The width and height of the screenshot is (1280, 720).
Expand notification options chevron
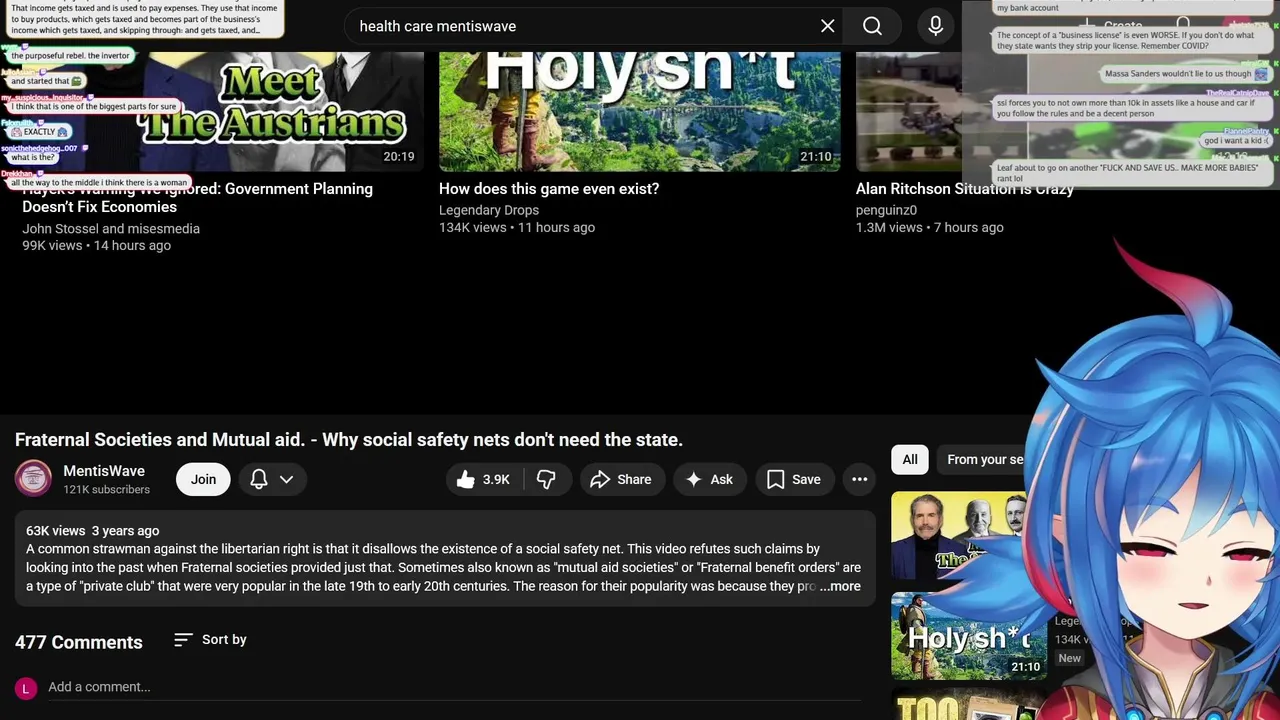point(286,480)
